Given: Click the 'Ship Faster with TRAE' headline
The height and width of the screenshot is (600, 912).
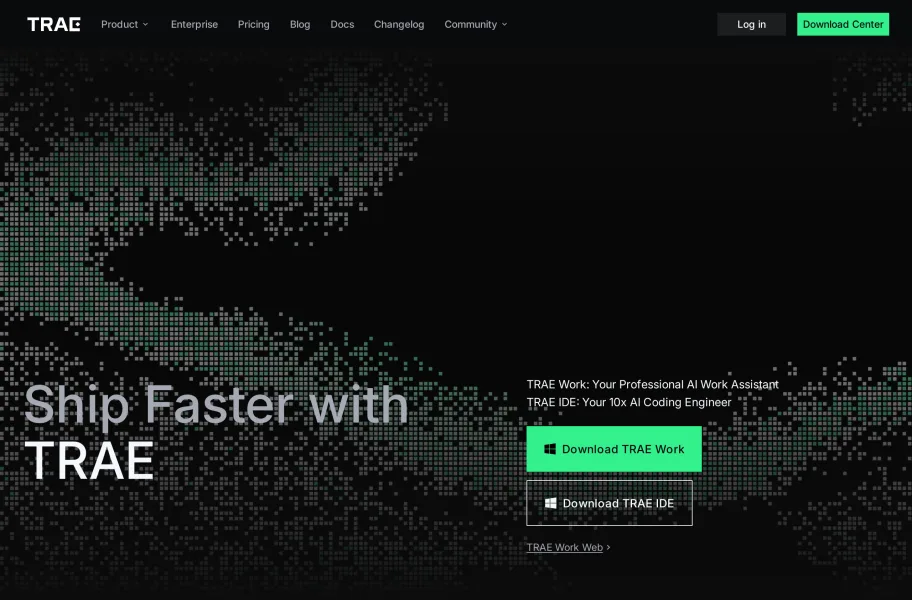Looking at the screenshot, I should click(216, 432).
